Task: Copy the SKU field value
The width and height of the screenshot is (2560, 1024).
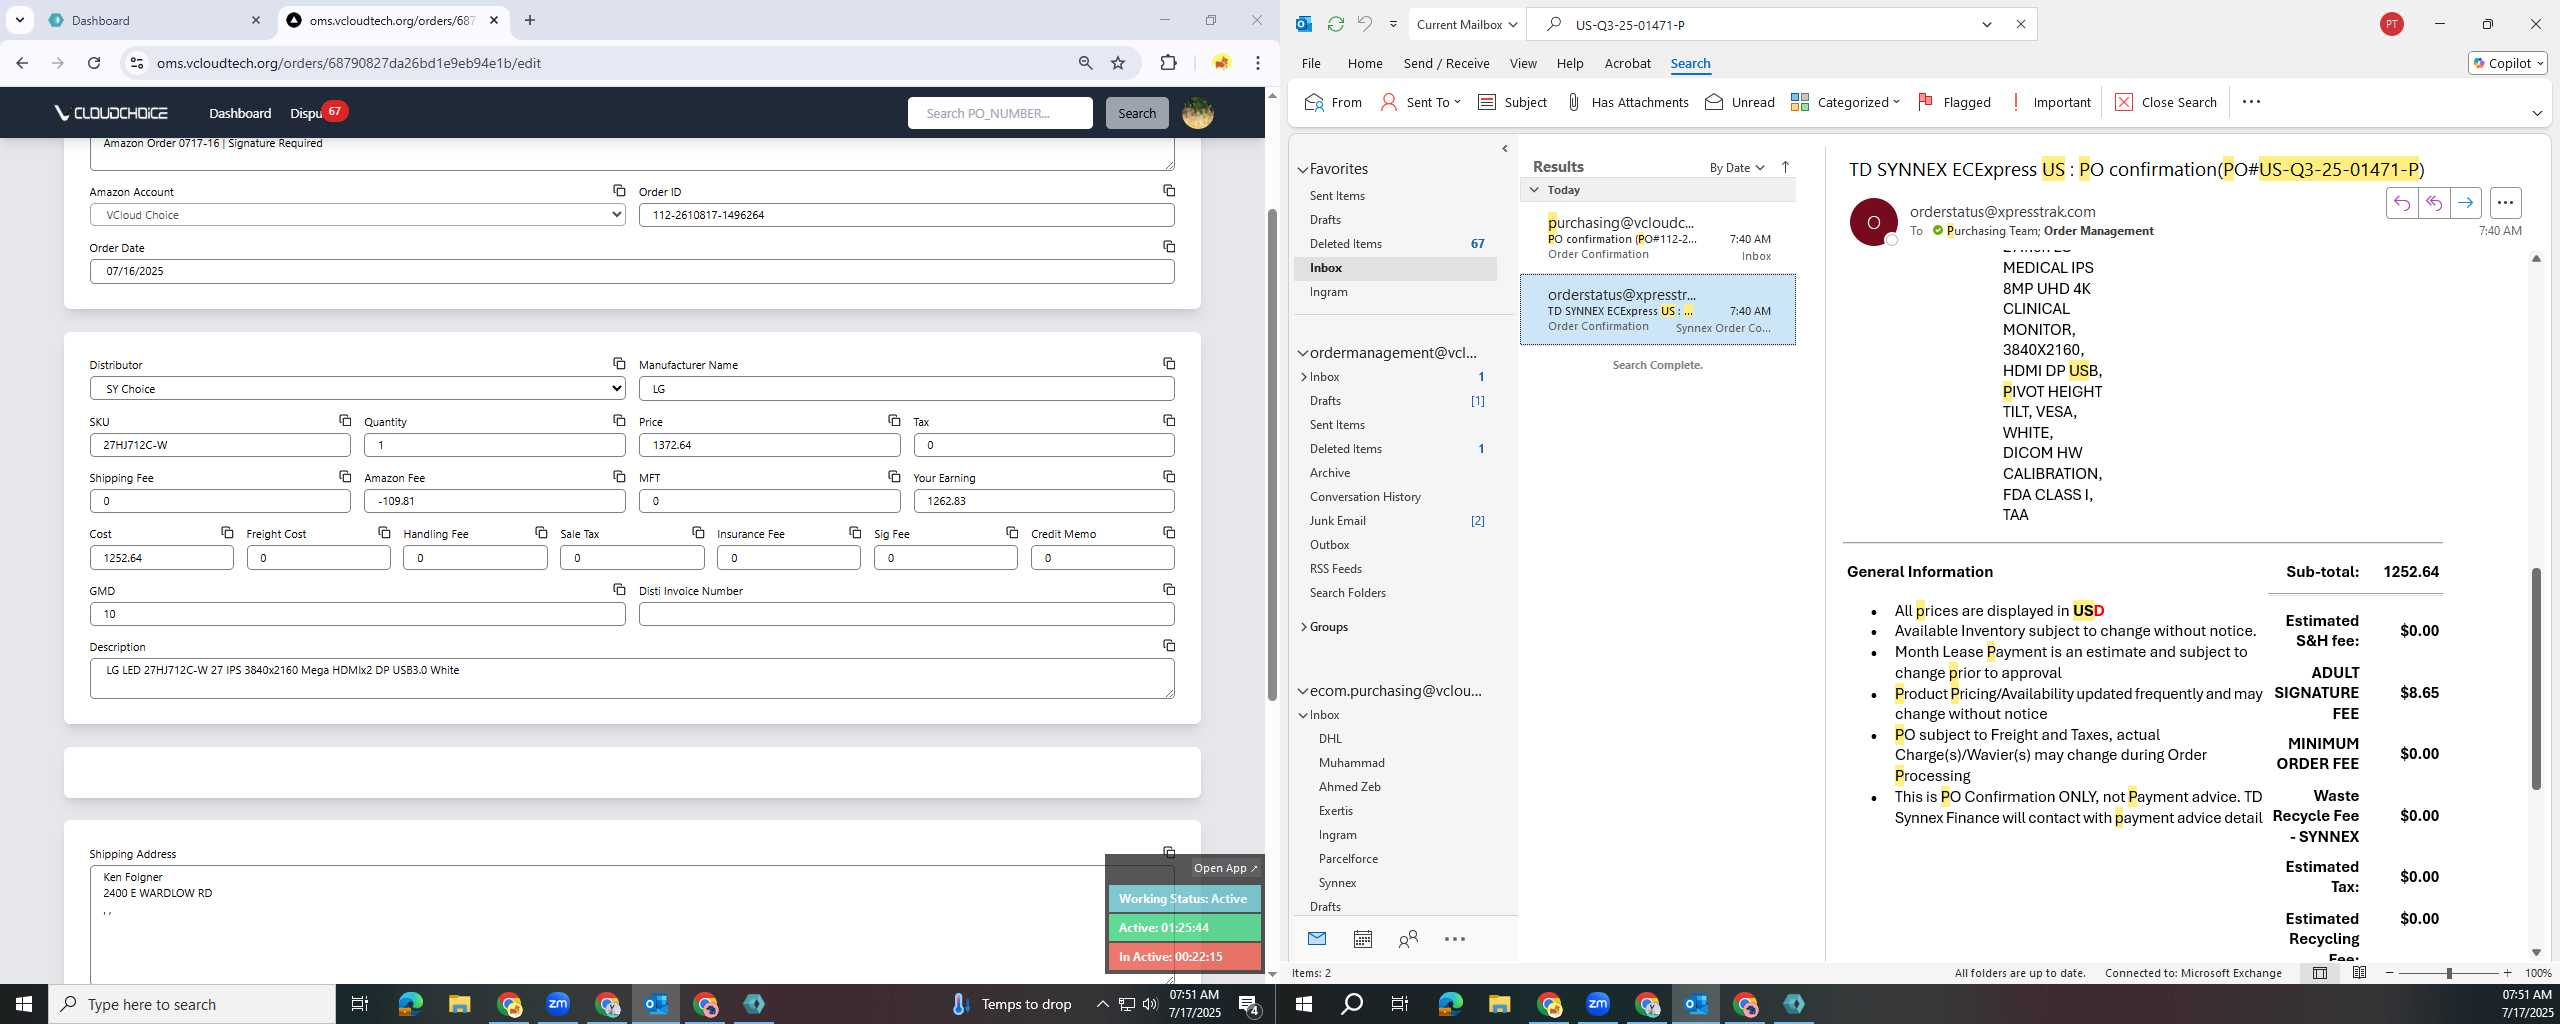Action: [x=344, y=420]
